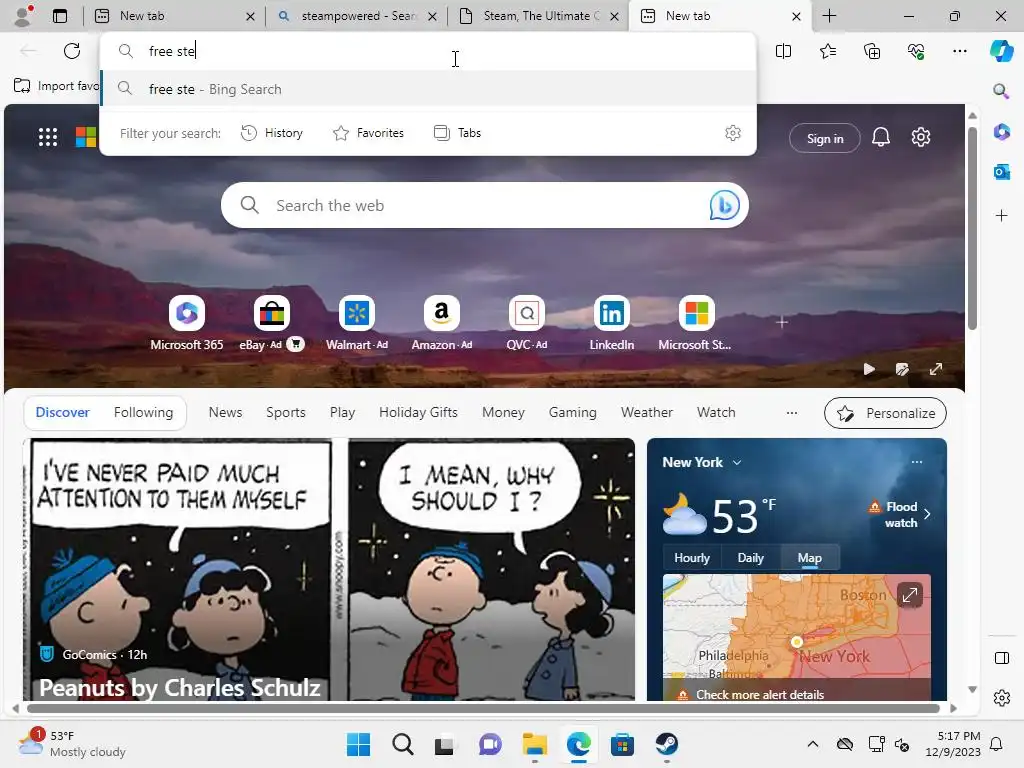This screenshot has height=768, width=1024.
Task: Open weather card options ellipsis
Action: point(917,462)
